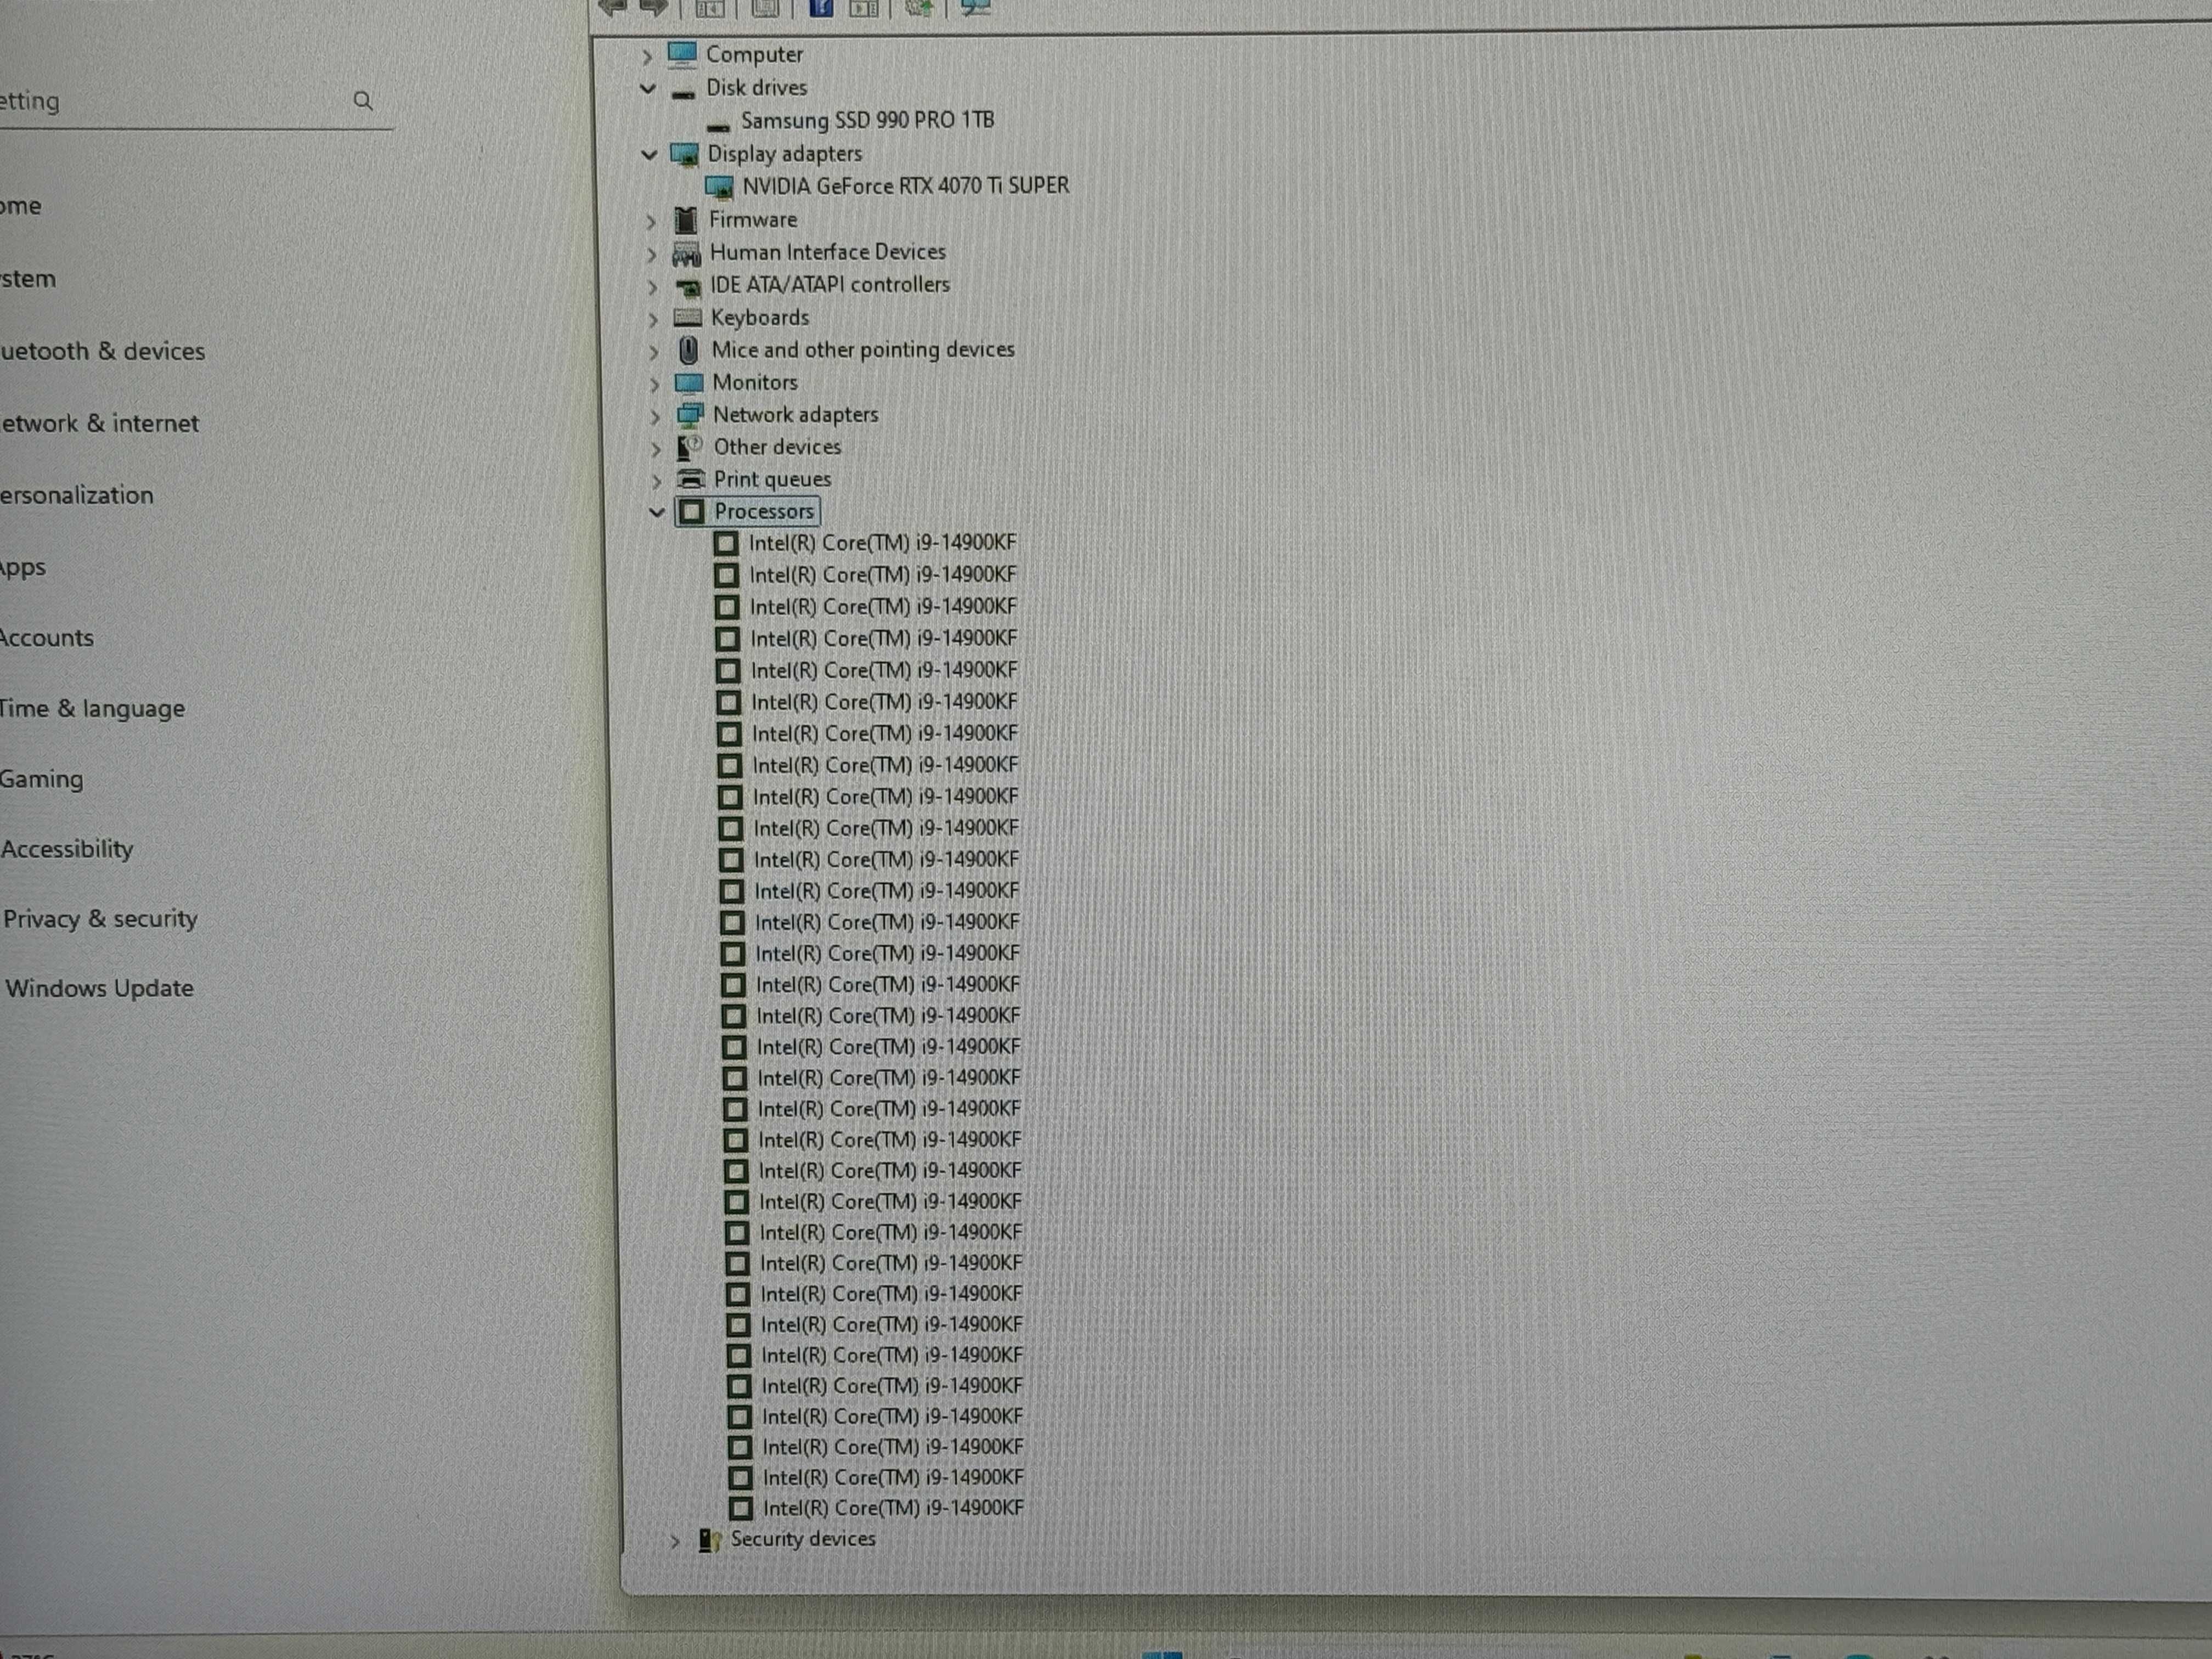The height and width of the screenshot is (1659, 2212).
Task: Select the Human Interface Devices label
Action: 828,252
